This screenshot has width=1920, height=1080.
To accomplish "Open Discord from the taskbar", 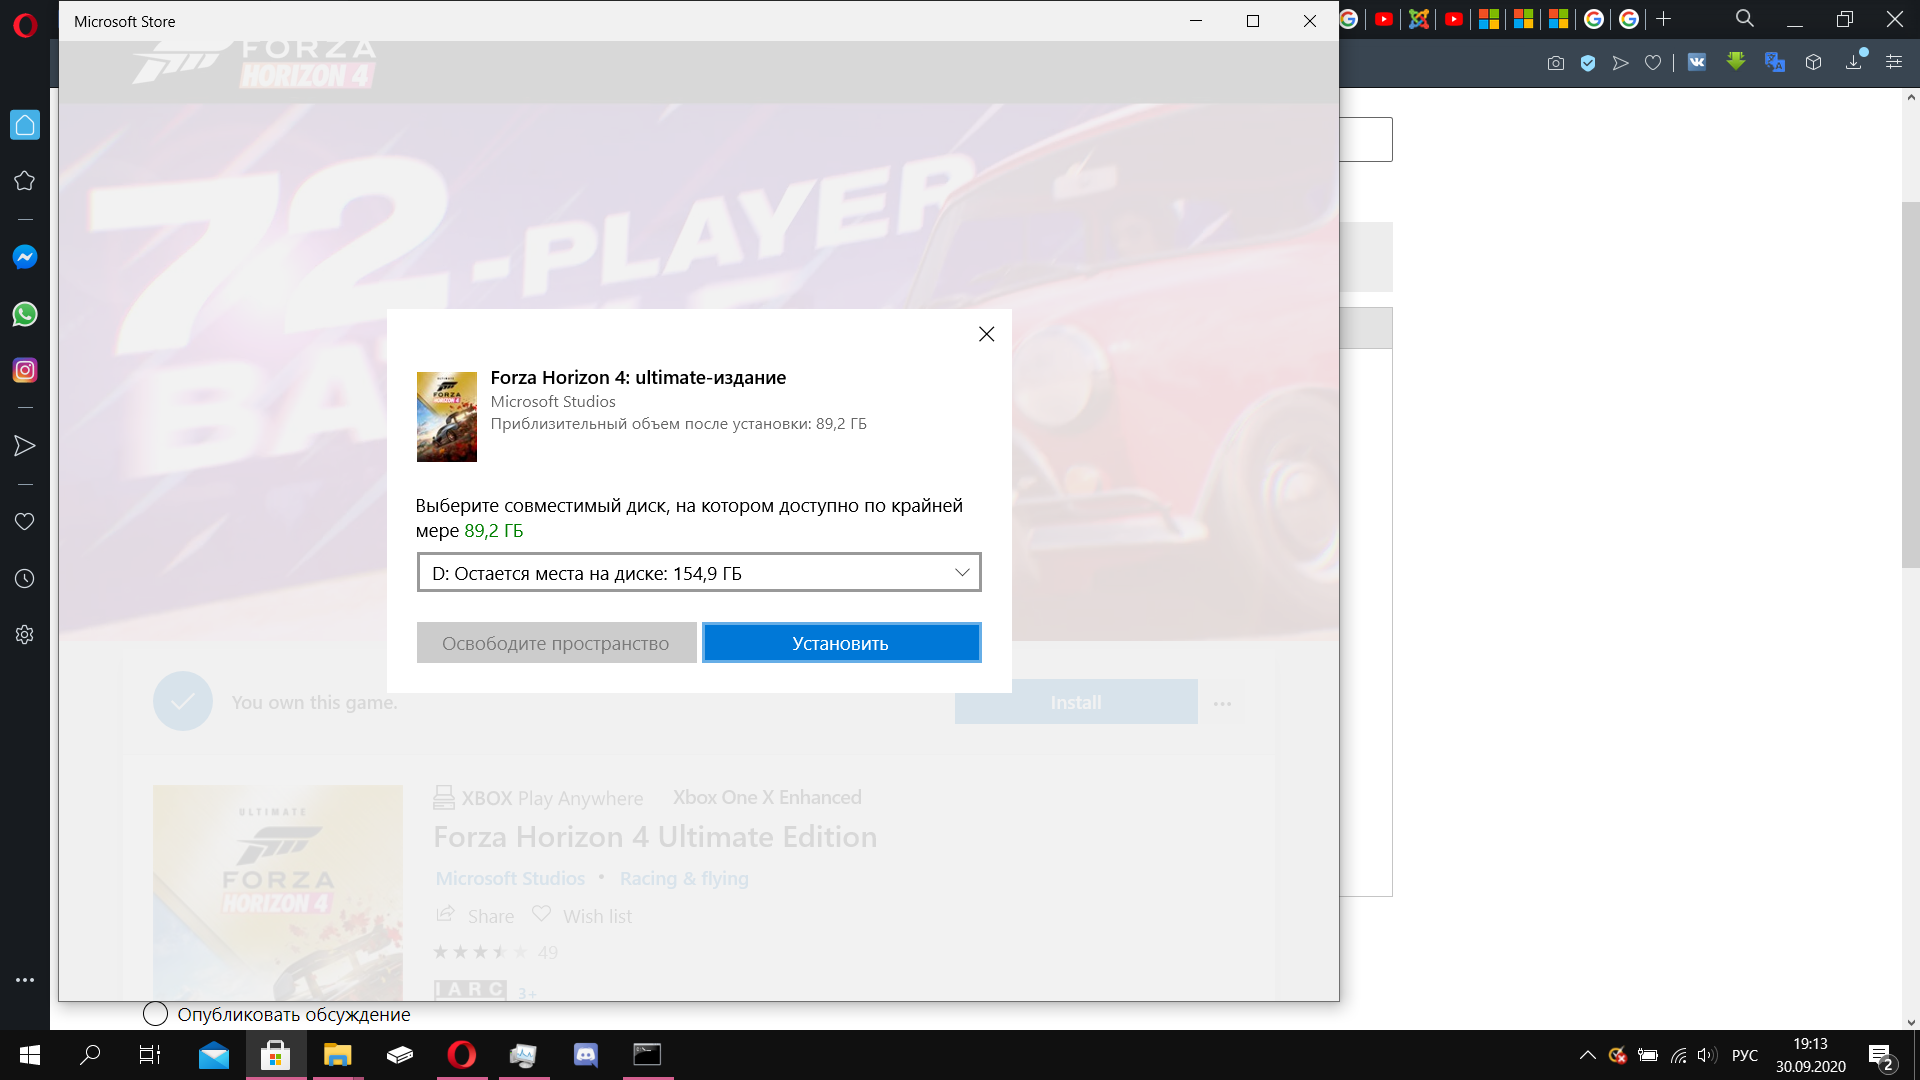I will tap(585, 1055).
